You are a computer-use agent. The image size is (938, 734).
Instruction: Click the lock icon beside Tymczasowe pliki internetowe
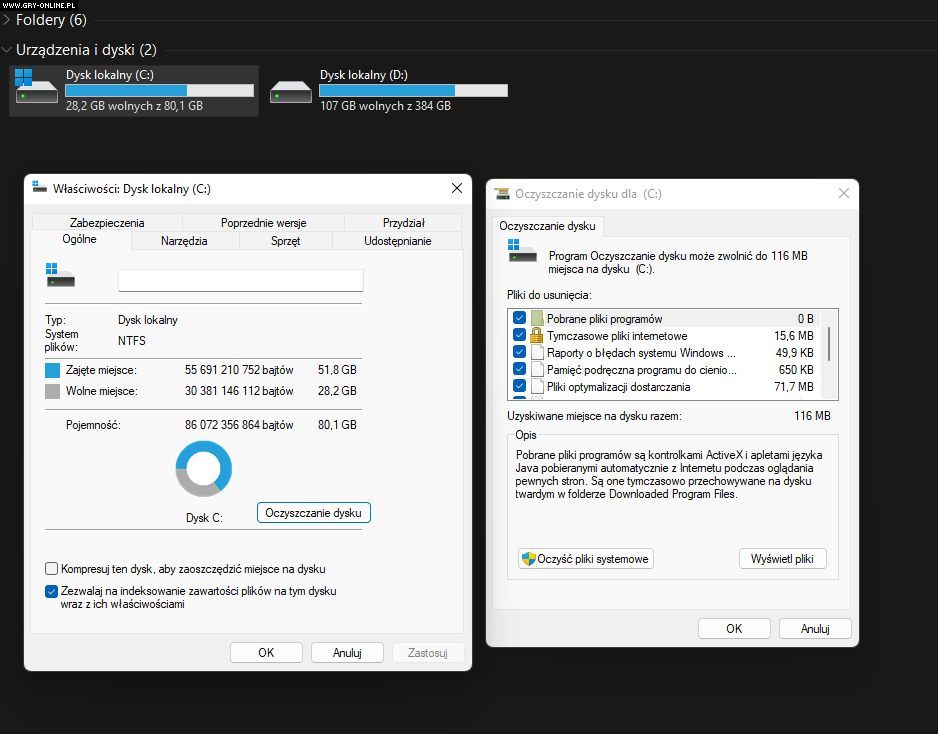tap(537, 335)
